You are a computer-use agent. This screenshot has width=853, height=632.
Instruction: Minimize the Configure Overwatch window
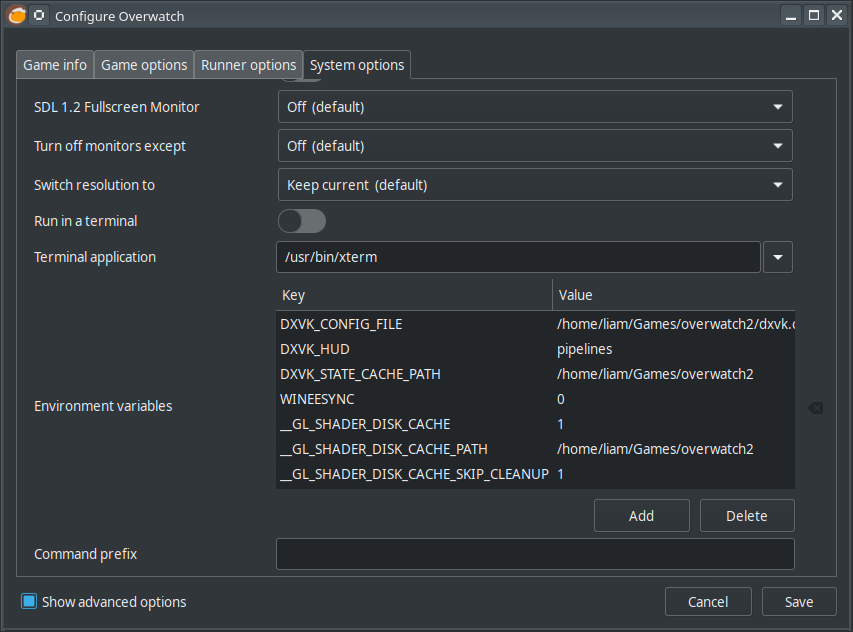791,15
